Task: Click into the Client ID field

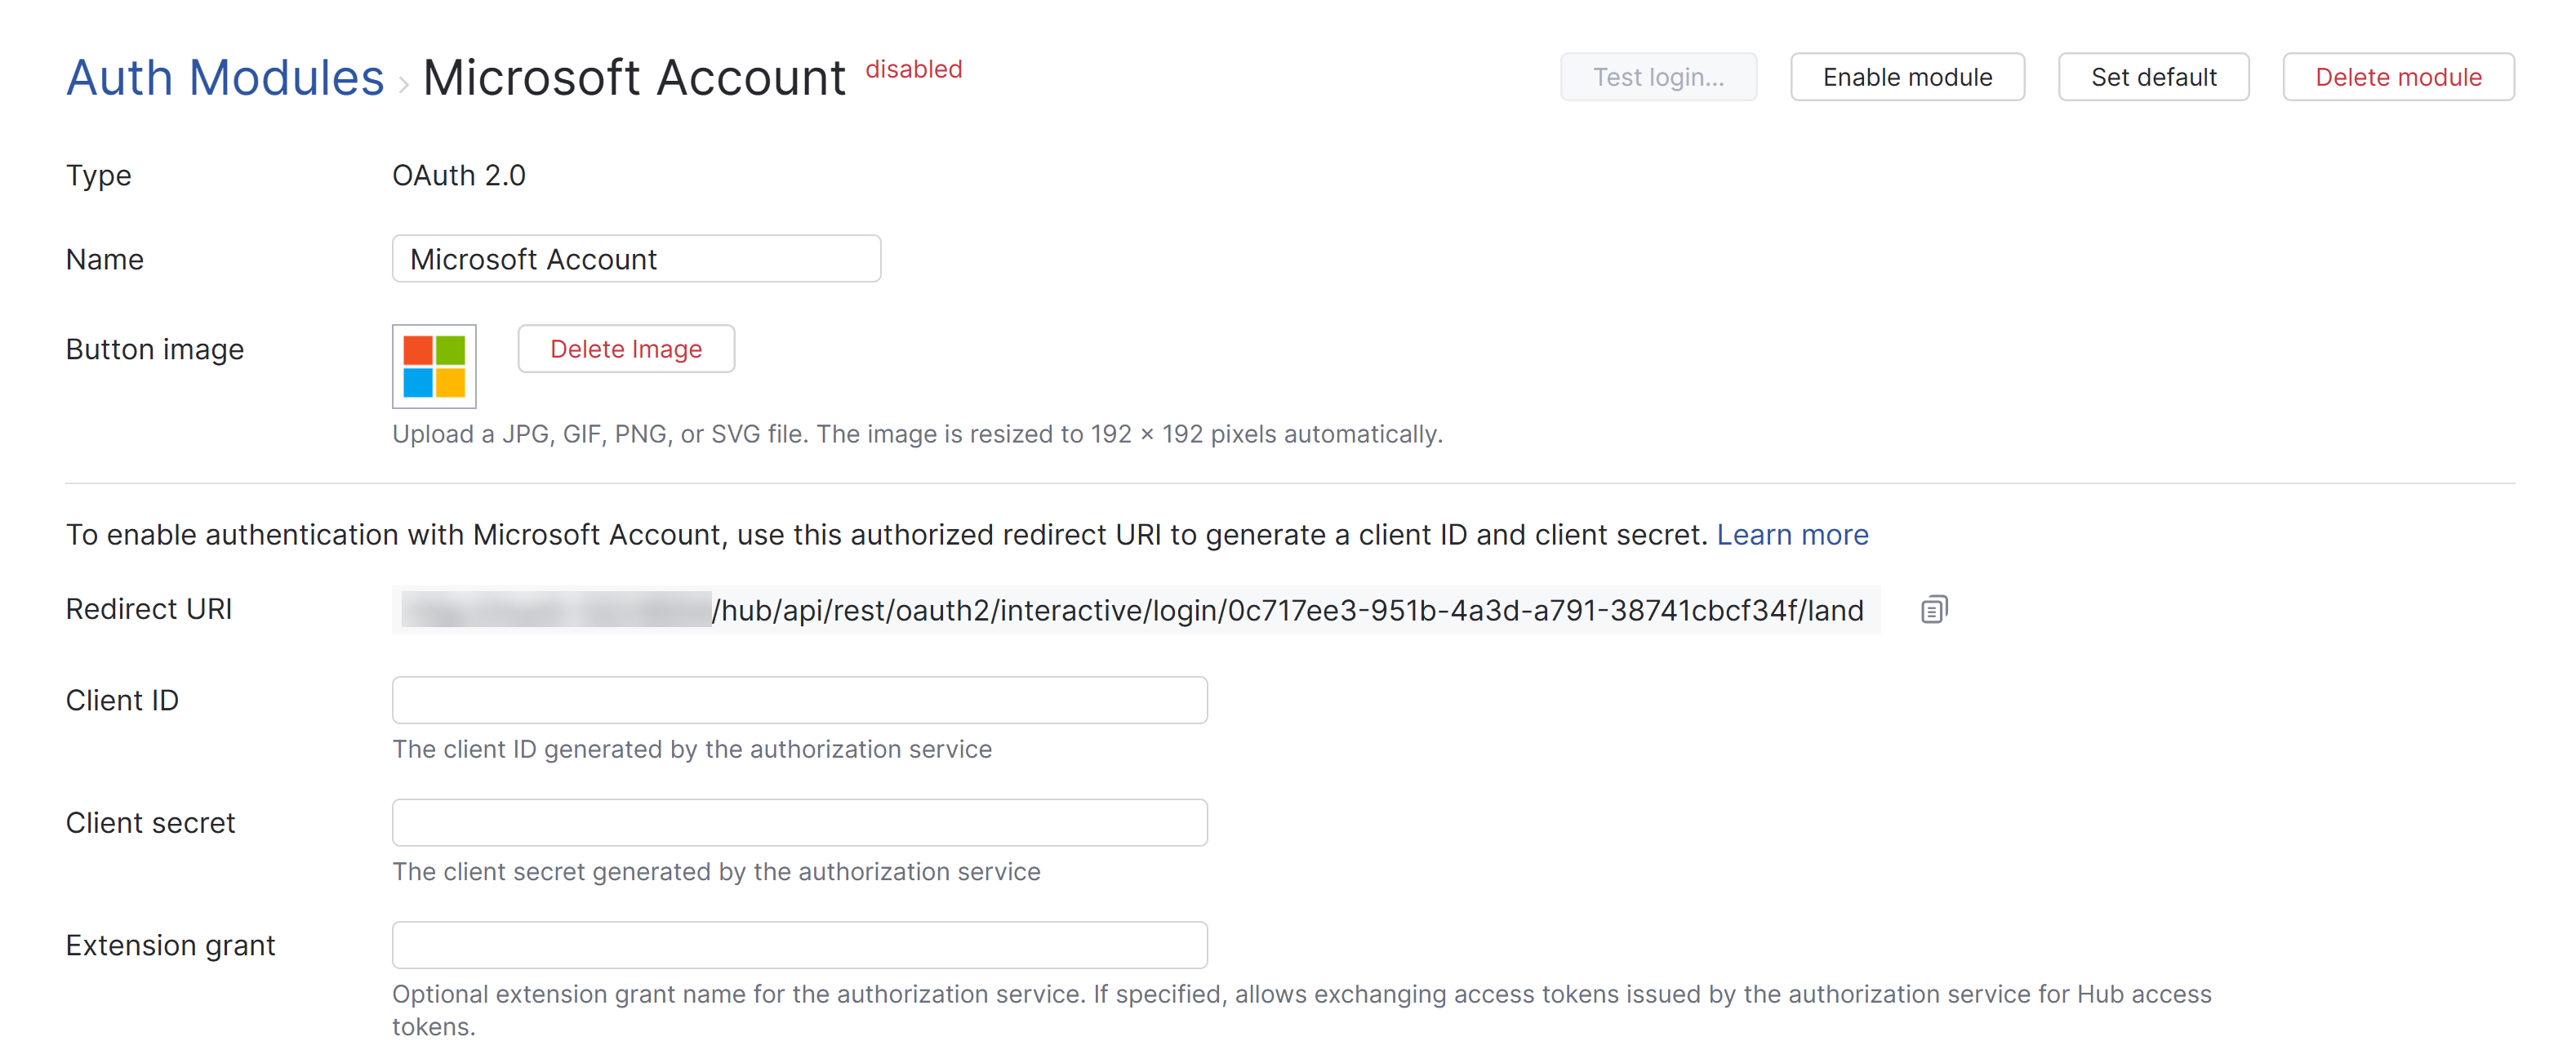Action: (799, 700)
